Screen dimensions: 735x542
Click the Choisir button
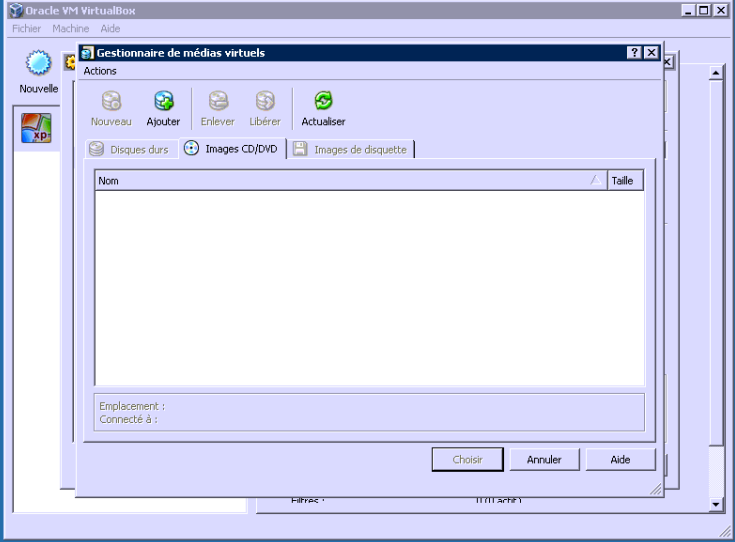point(467,460)
